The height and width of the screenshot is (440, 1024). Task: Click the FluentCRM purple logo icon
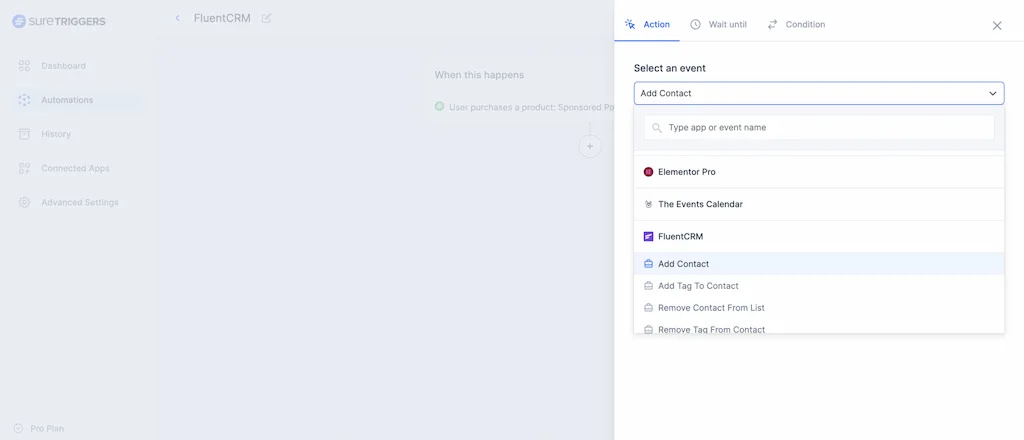[x=648, y=236]
